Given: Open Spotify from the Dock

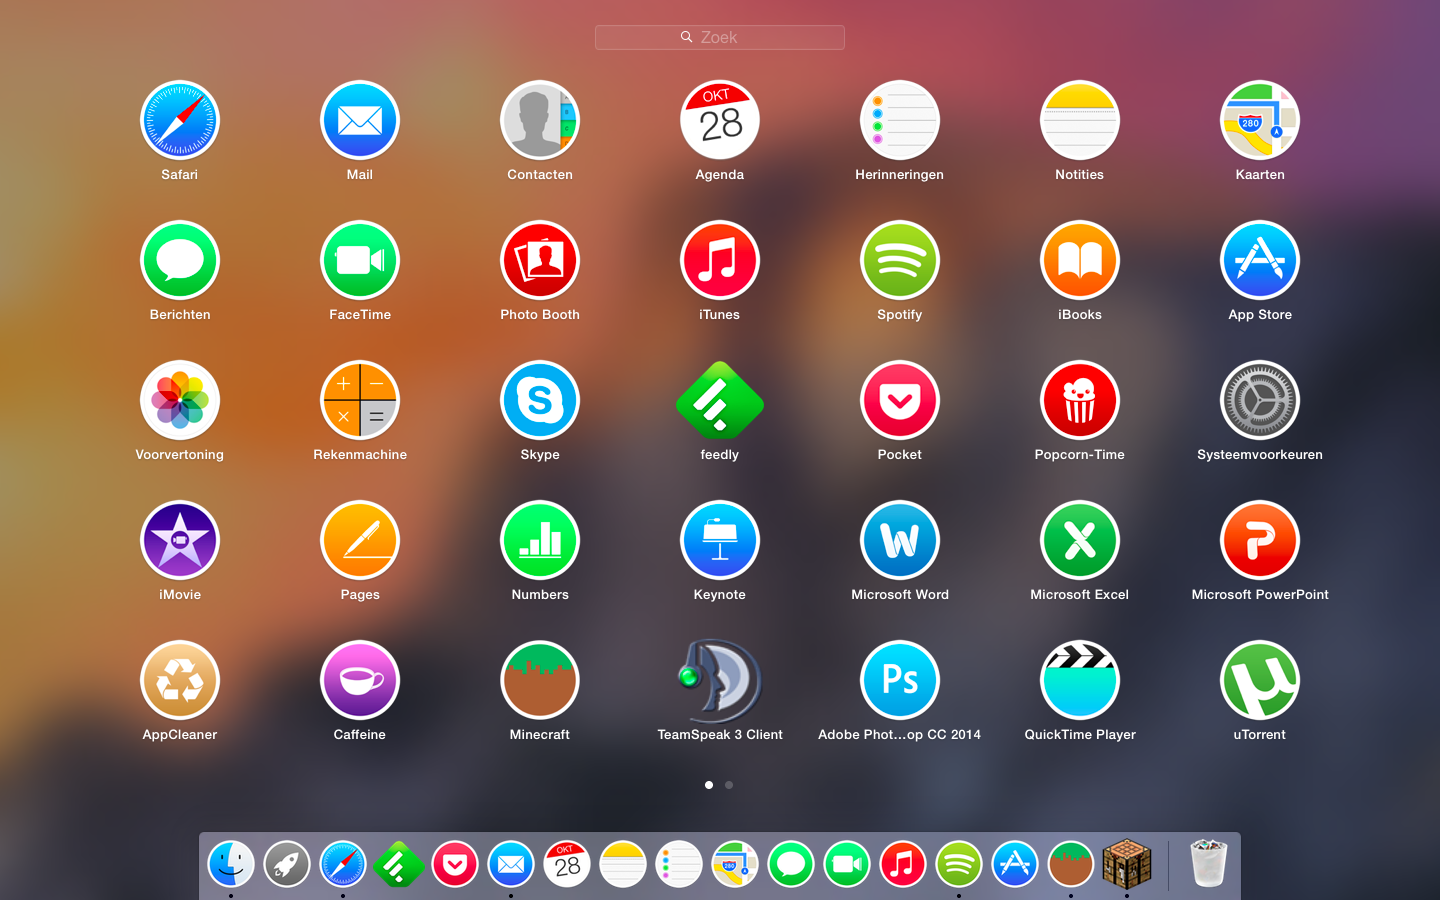Looking at the screenshot, I should pos(959,864).
